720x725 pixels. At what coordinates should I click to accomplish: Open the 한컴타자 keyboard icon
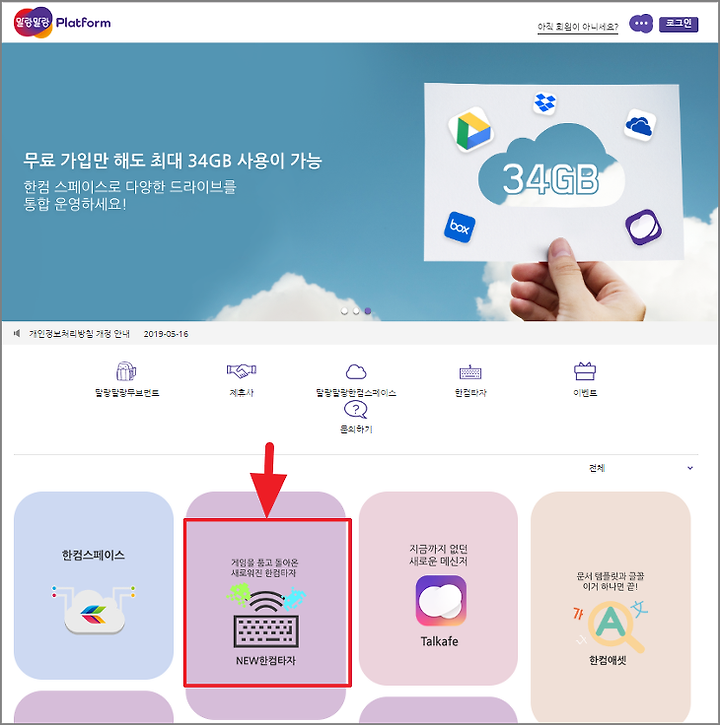(x=470, y=372)
